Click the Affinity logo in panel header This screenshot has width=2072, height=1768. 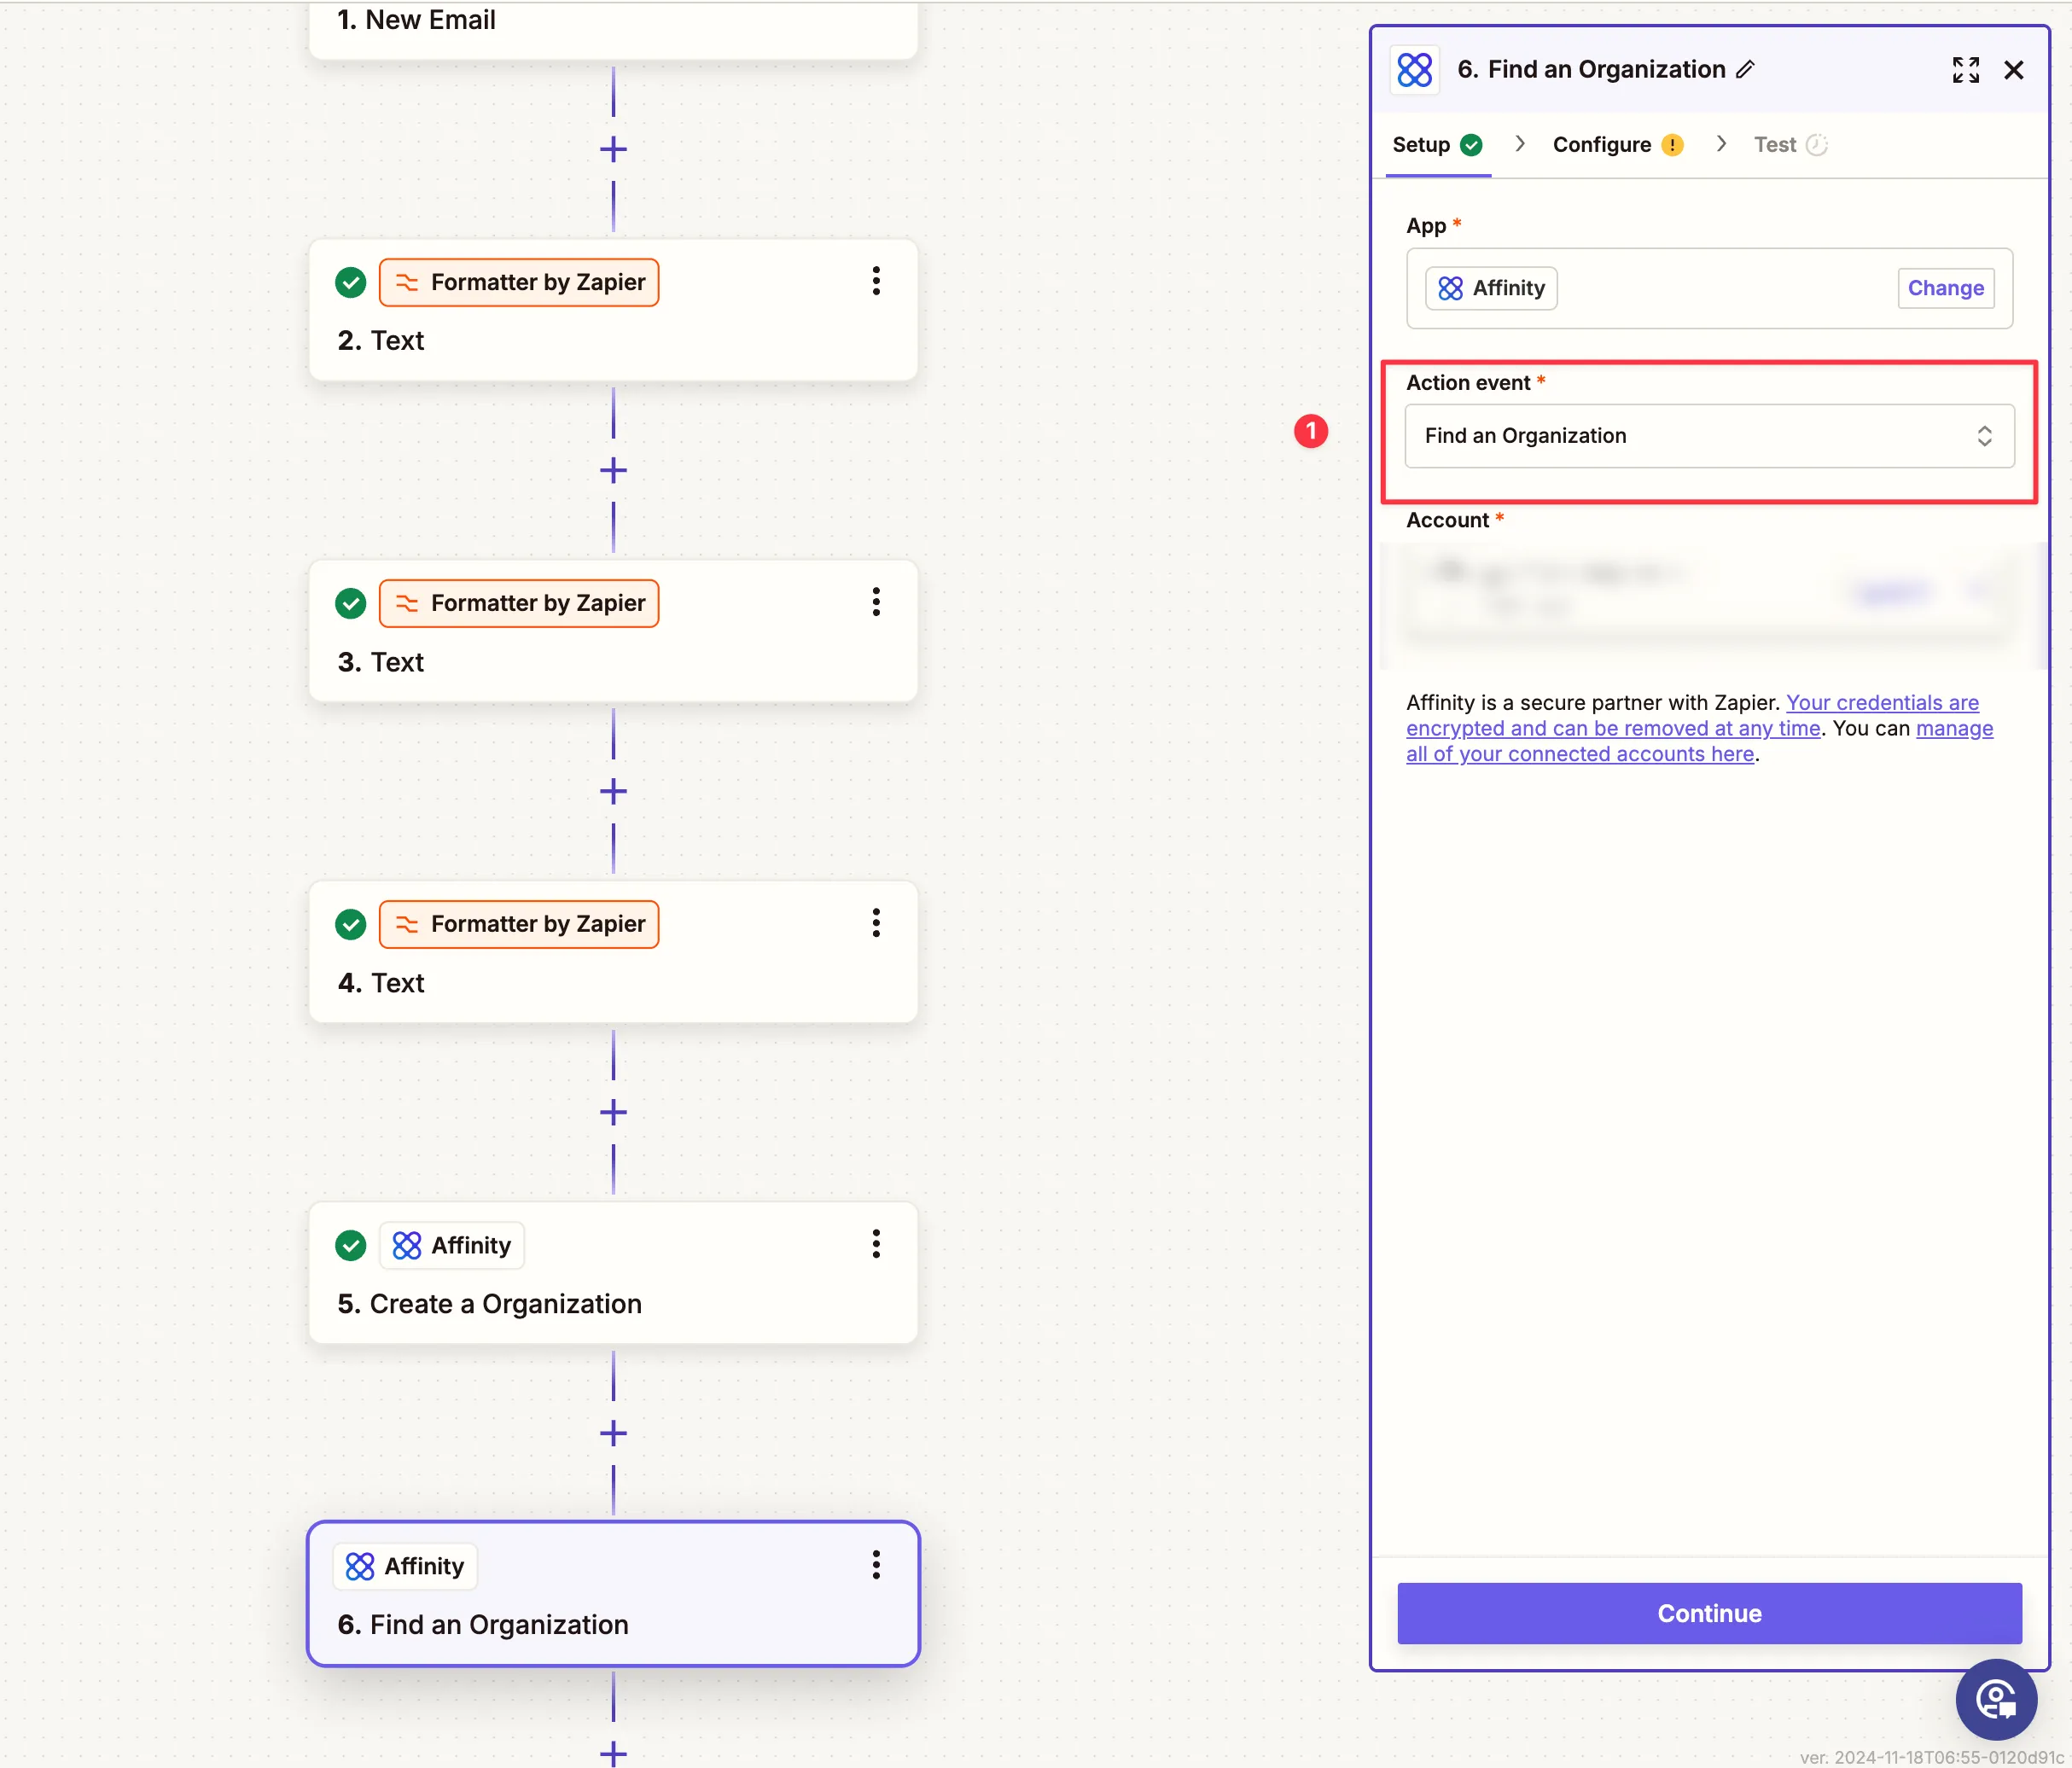1415,70
